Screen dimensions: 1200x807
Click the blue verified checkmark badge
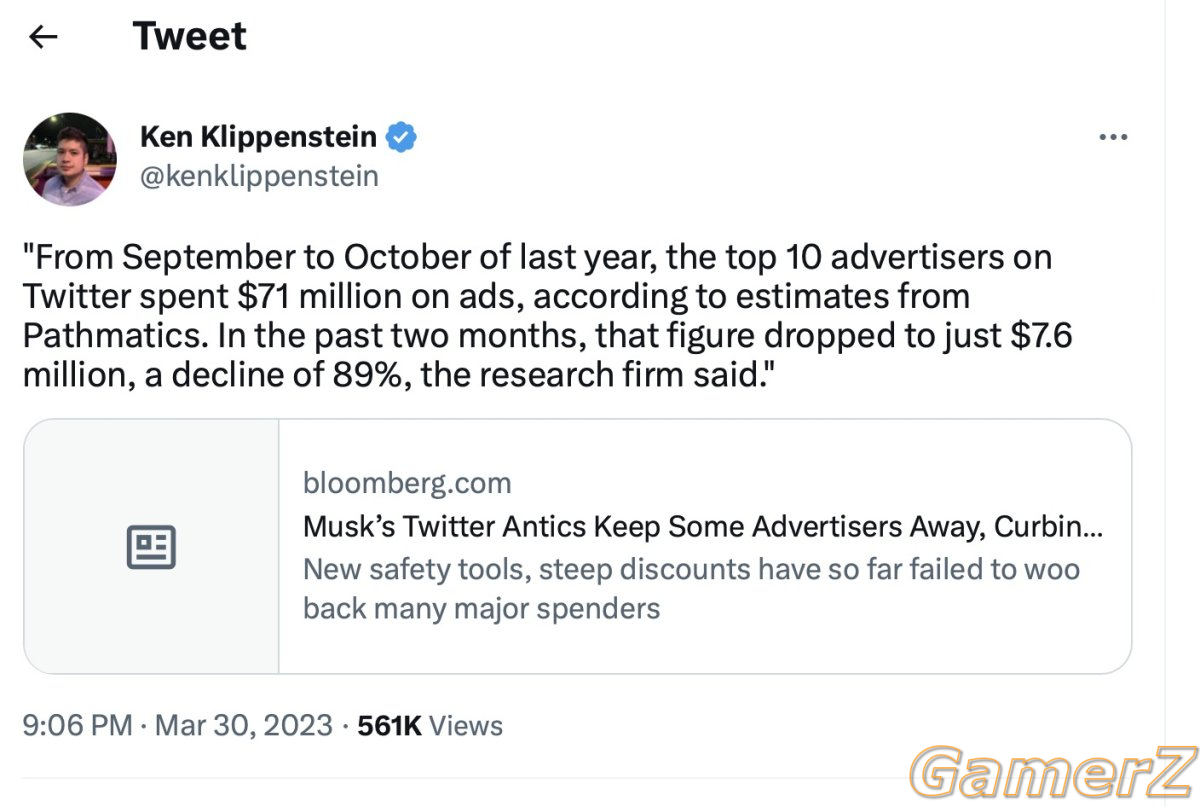[401, 136]
